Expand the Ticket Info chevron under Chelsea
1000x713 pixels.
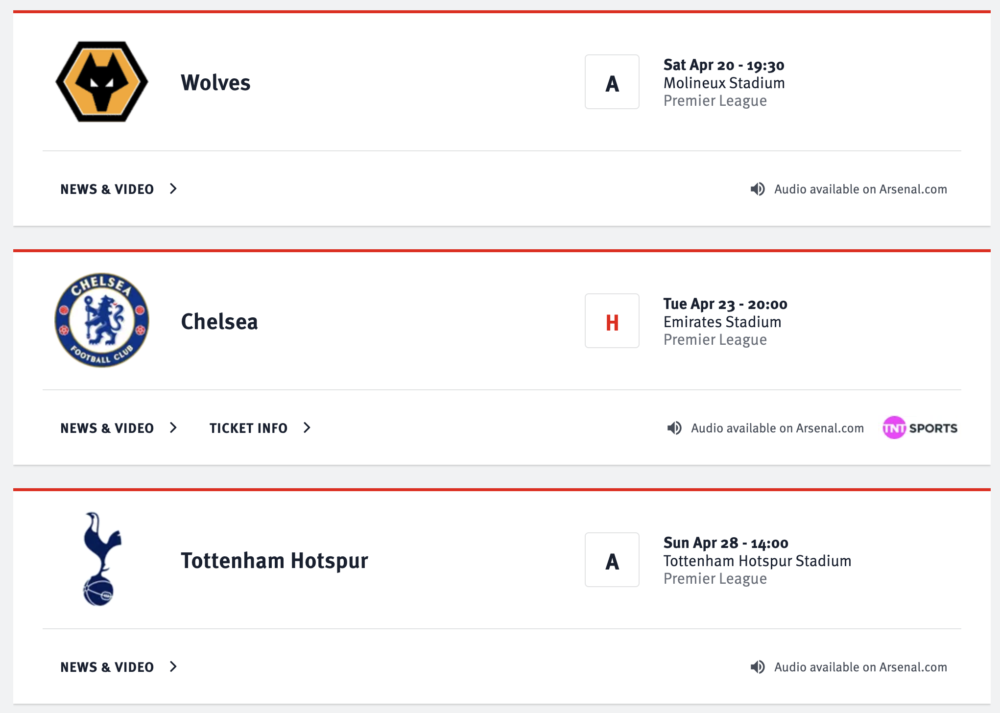(307, 428)
